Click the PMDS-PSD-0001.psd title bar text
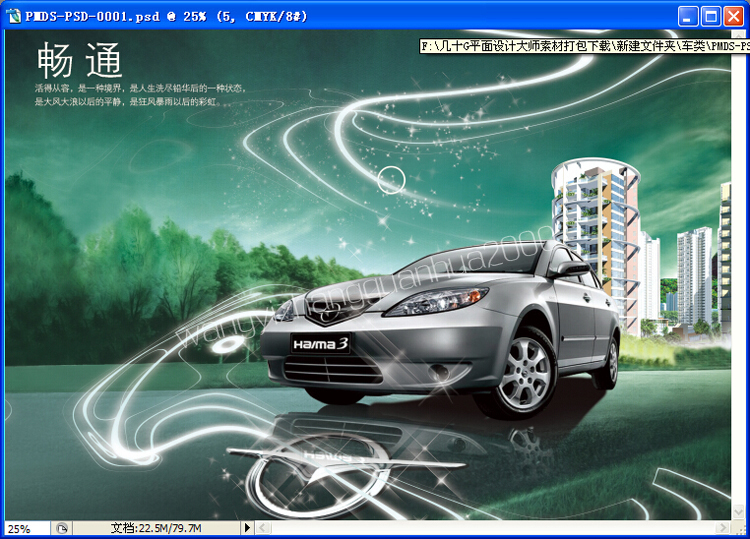750x539 pixels. point(166,16)
